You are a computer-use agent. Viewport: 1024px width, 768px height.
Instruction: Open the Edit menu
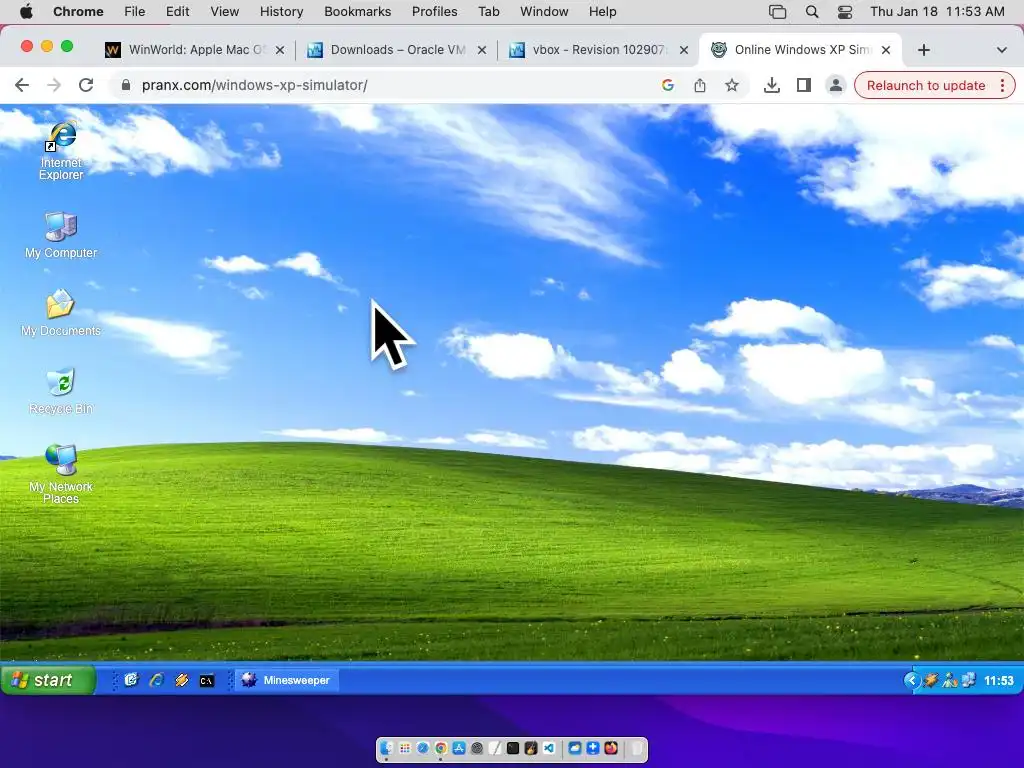click(177, 12)
